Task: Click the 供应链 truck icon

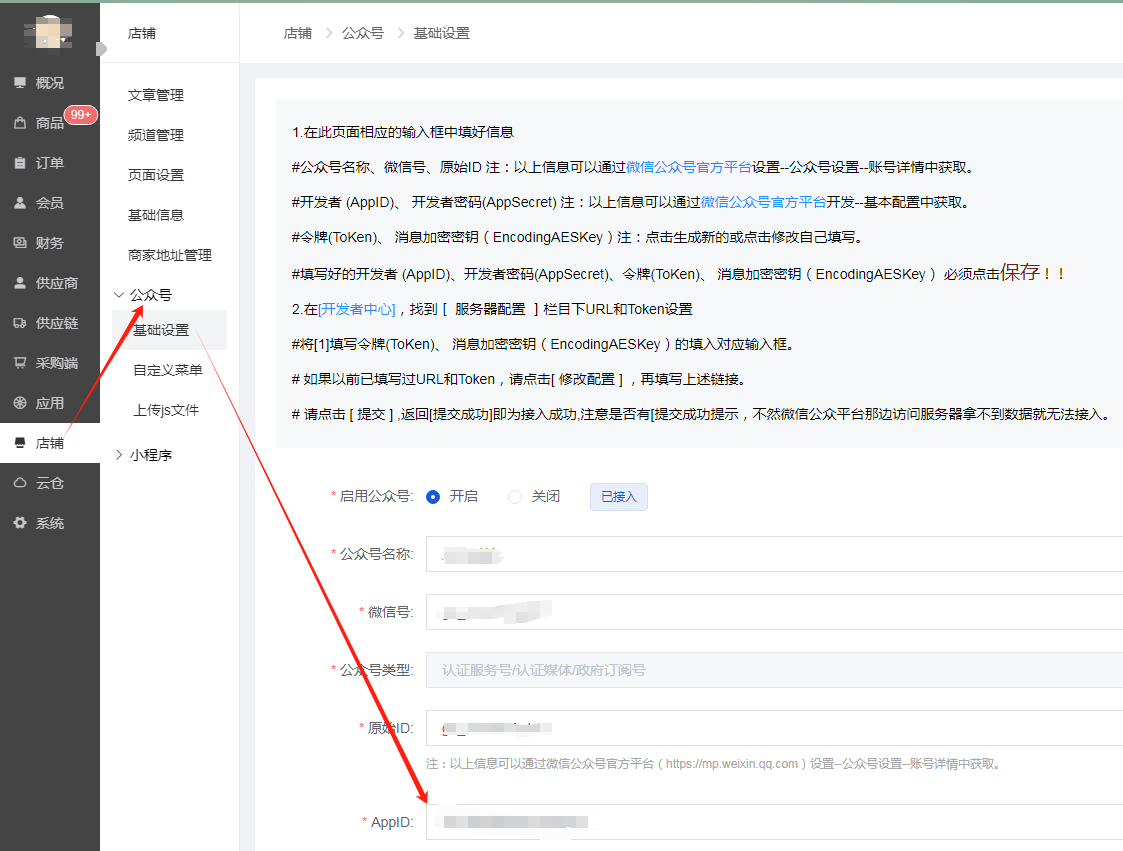Action: click(20, 323)
